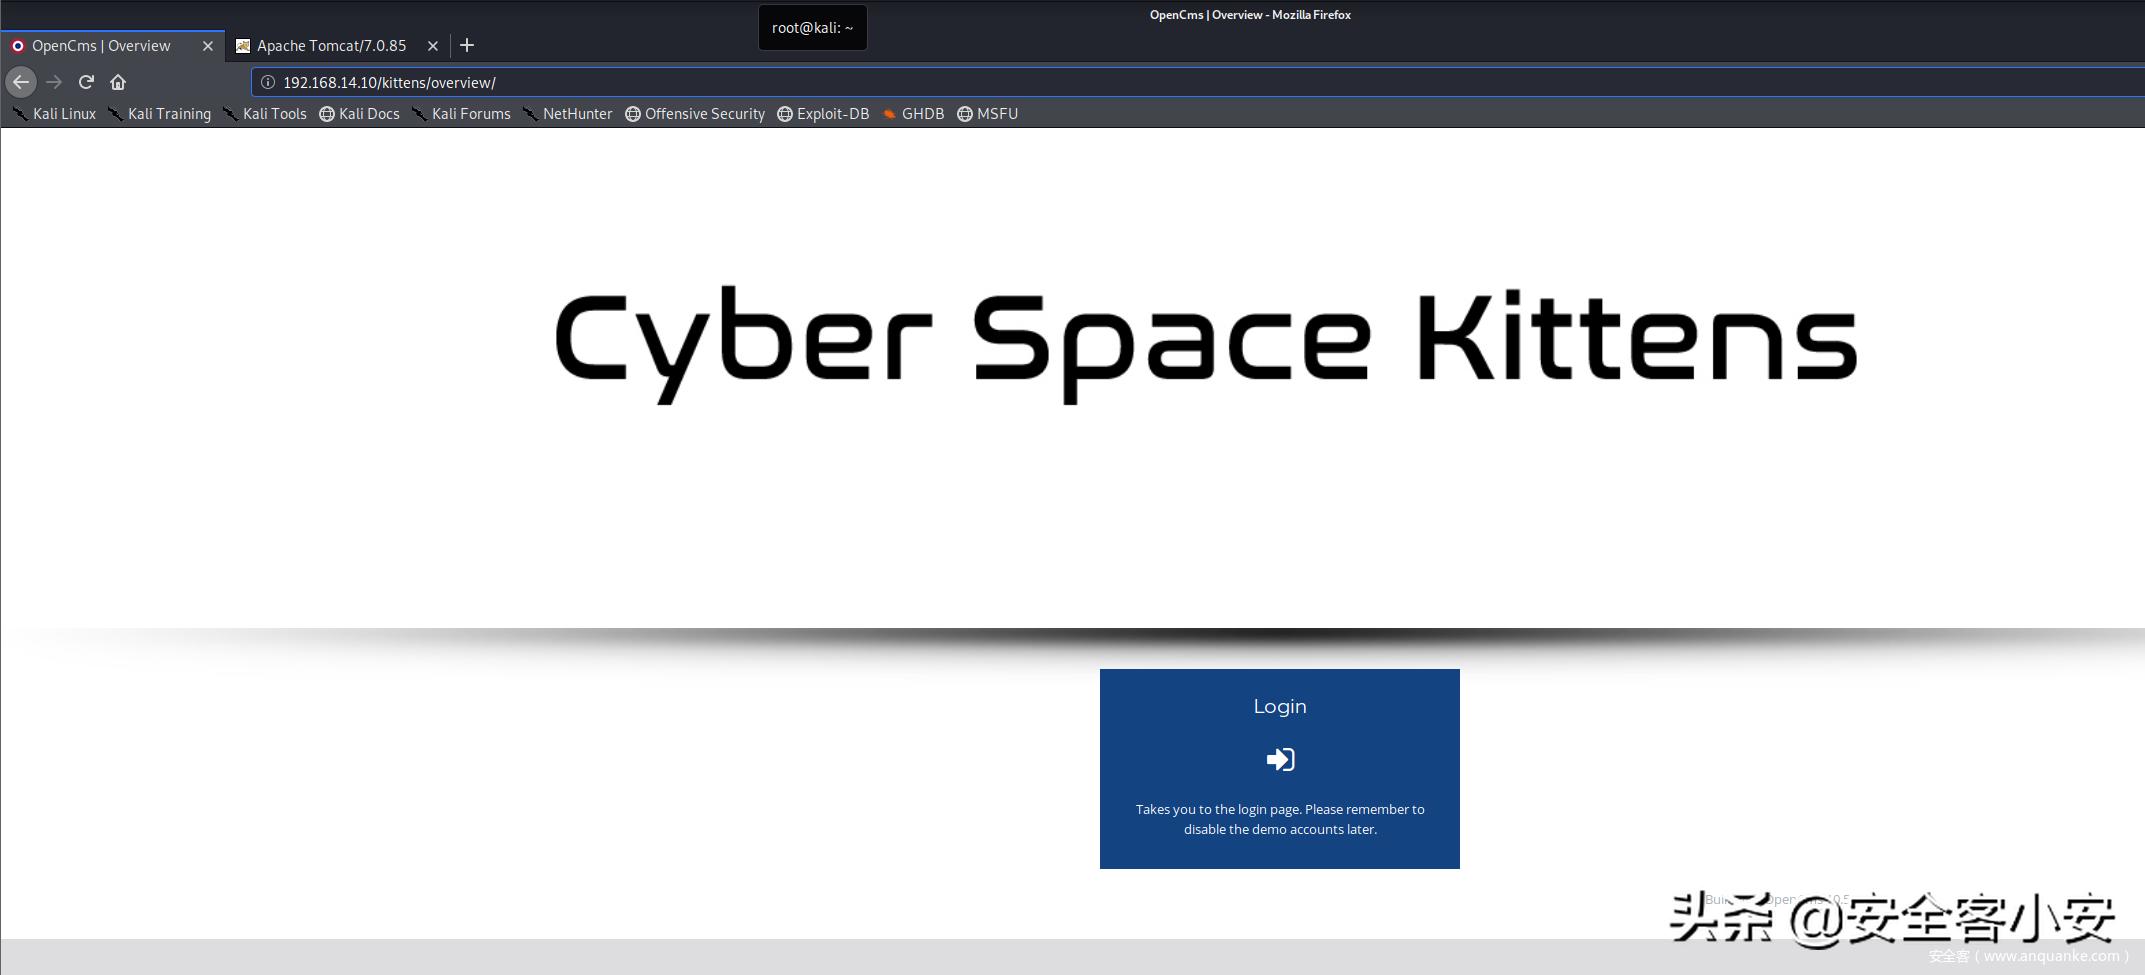The height and width of the screenshot is (975, 2145).
Task: Reload the current page
Action: (x=86, y=82)
